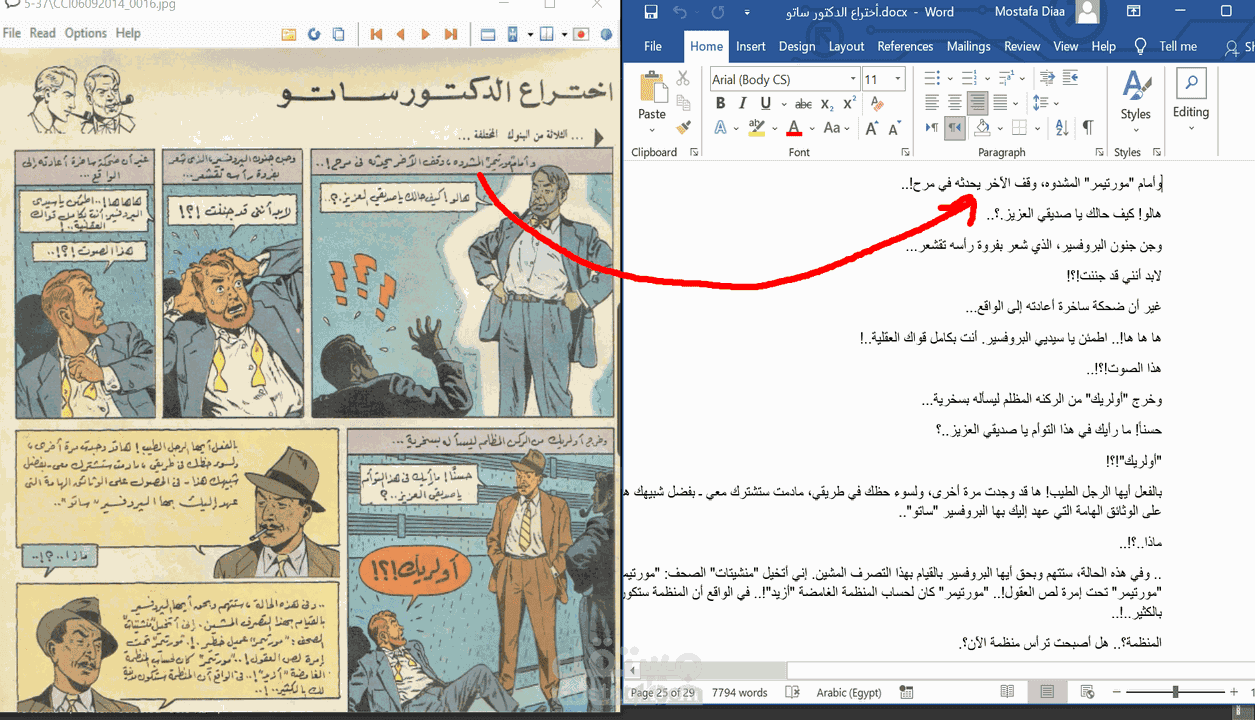The height and width of the screenshot is (720, 1255).
Task: Toggle Strikethrough formatting
Action: 803,104
